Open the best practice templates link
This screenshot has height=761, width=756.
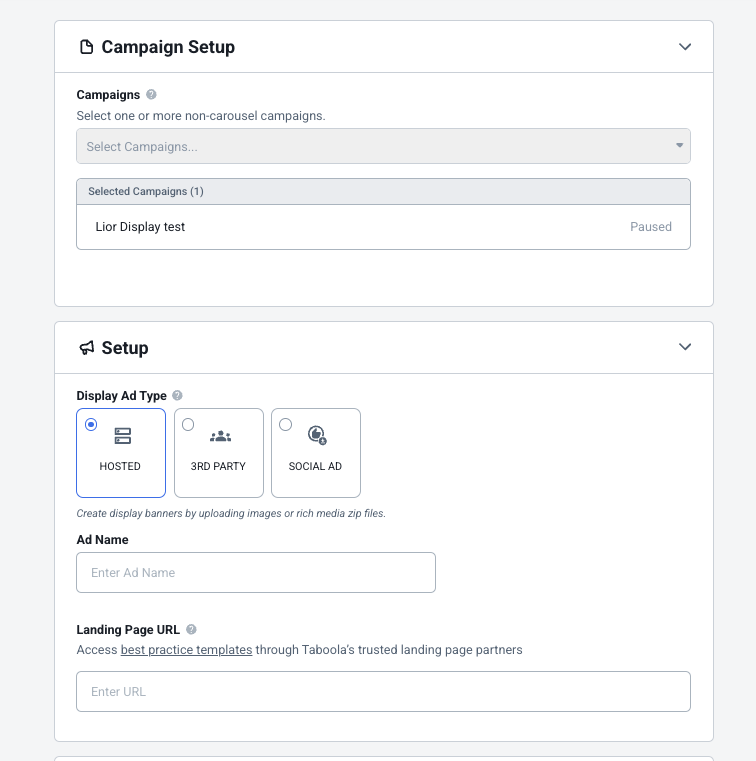click(186, 650)
